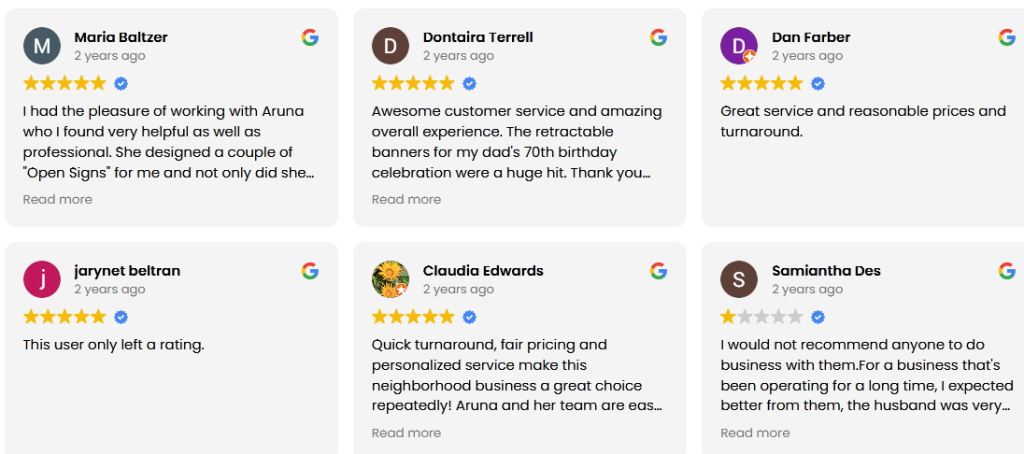Open Maria Baltzer's profile avatar
Screen dimensions: 1024x454
[42, 46]
